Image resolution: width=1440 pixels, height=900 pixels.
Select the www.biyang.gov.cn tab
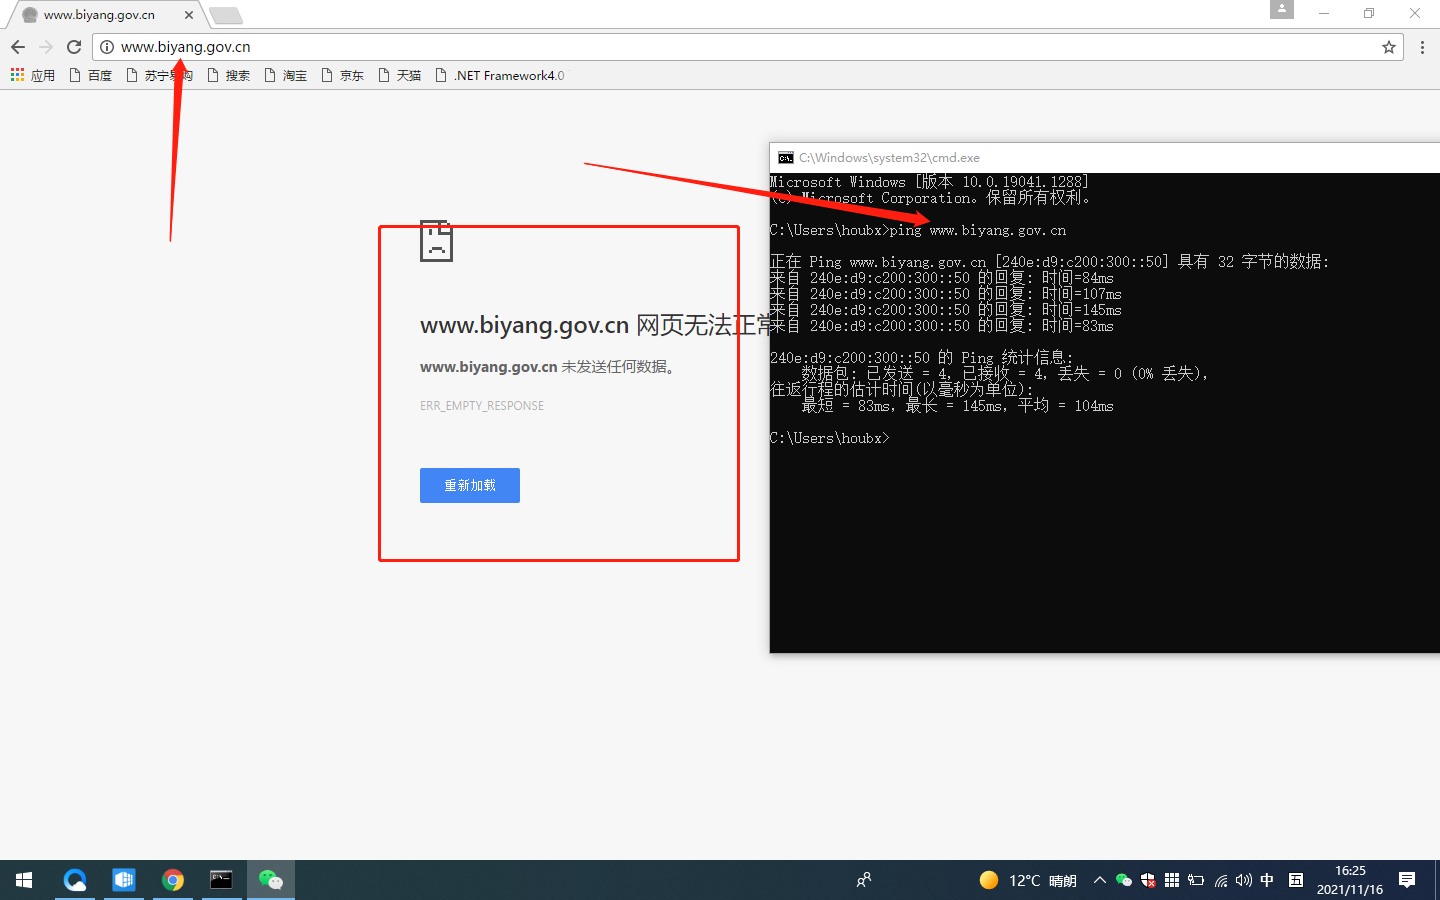(x=100, y=15)
